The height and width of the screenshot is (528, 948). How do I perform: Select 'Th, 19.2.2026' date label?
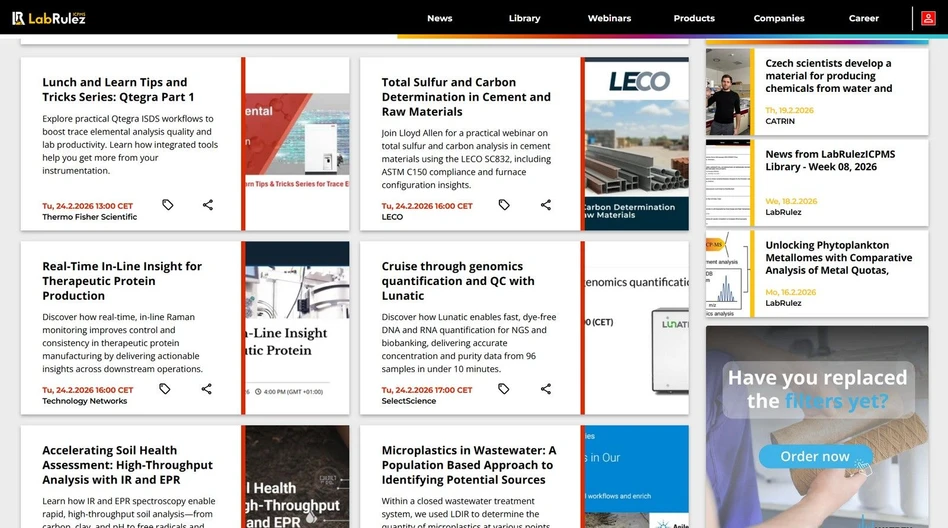pos(790,110)
